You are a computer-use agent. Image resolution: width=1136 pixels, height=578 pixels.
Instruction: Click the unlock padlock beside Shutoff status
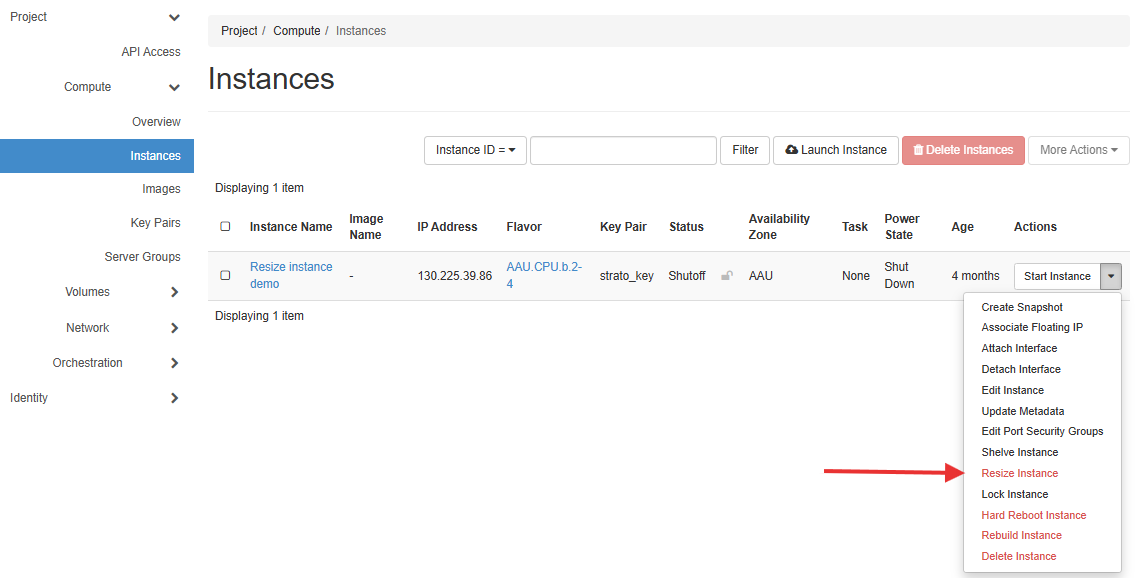point(726,275)
